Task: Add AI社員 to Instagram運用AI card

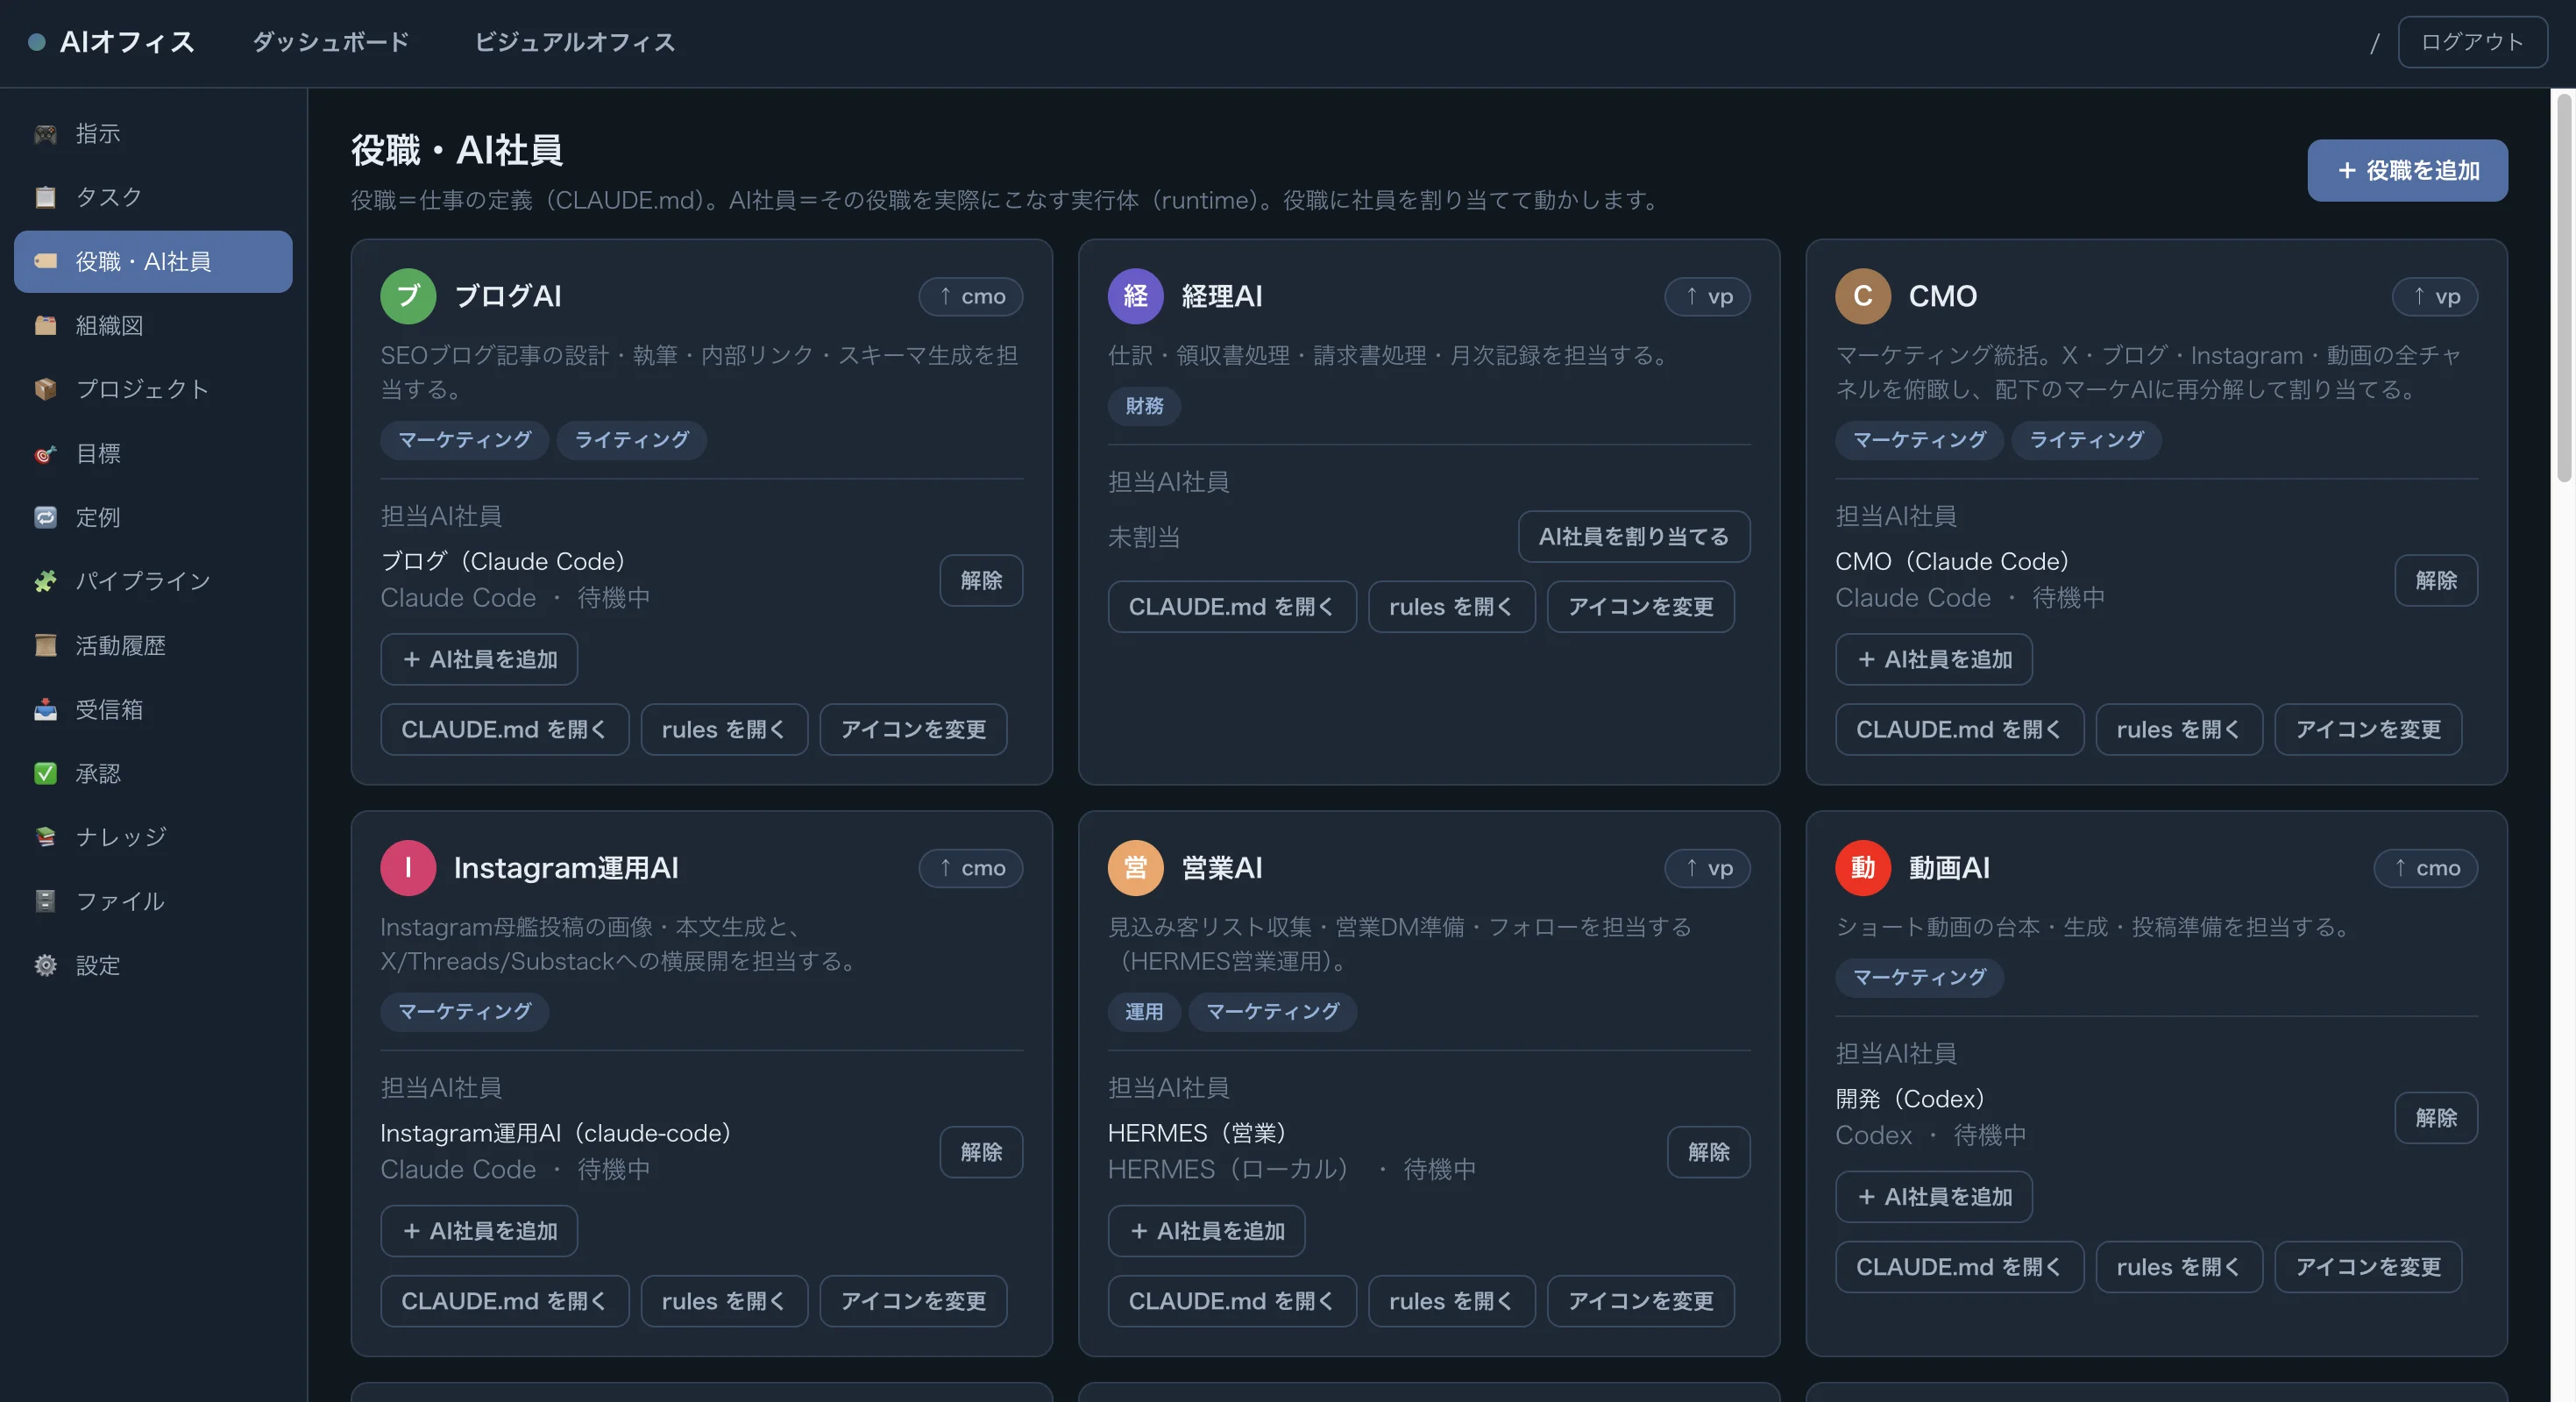Action: (x=479, y=1232)
